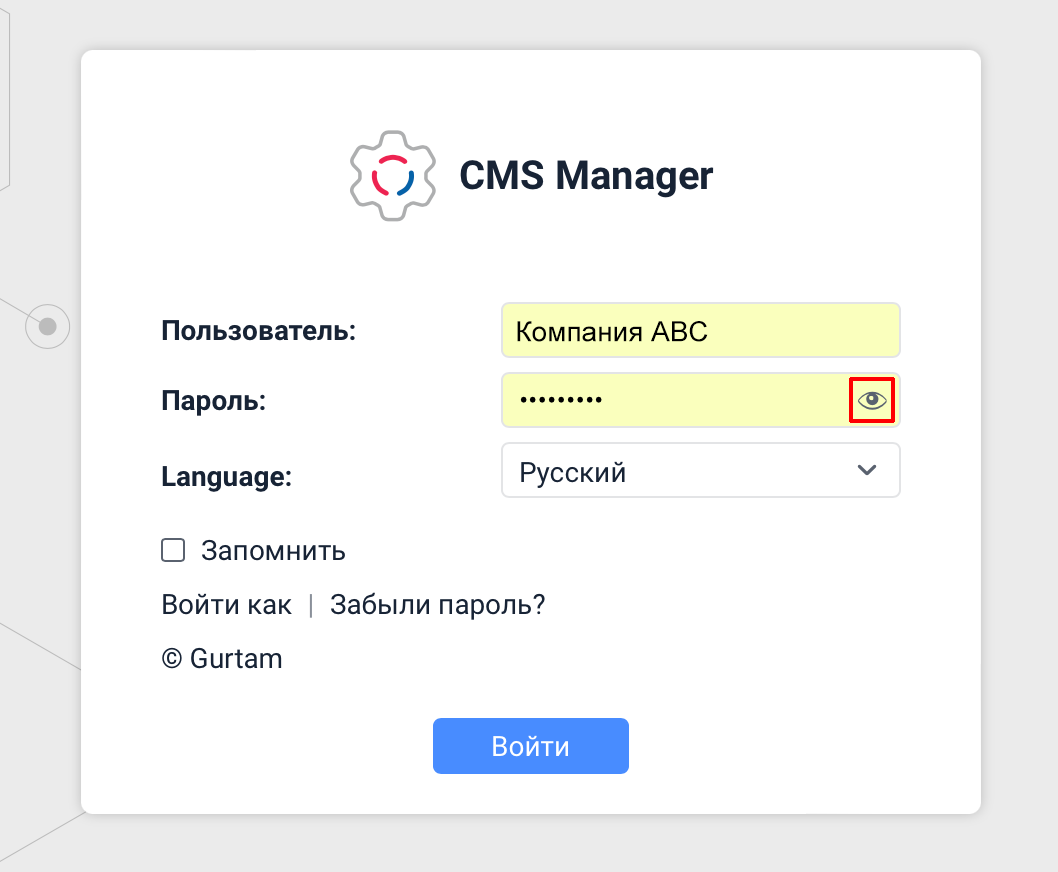
Task: Click the Забыли пароль? link
Action: pos(437,604)
